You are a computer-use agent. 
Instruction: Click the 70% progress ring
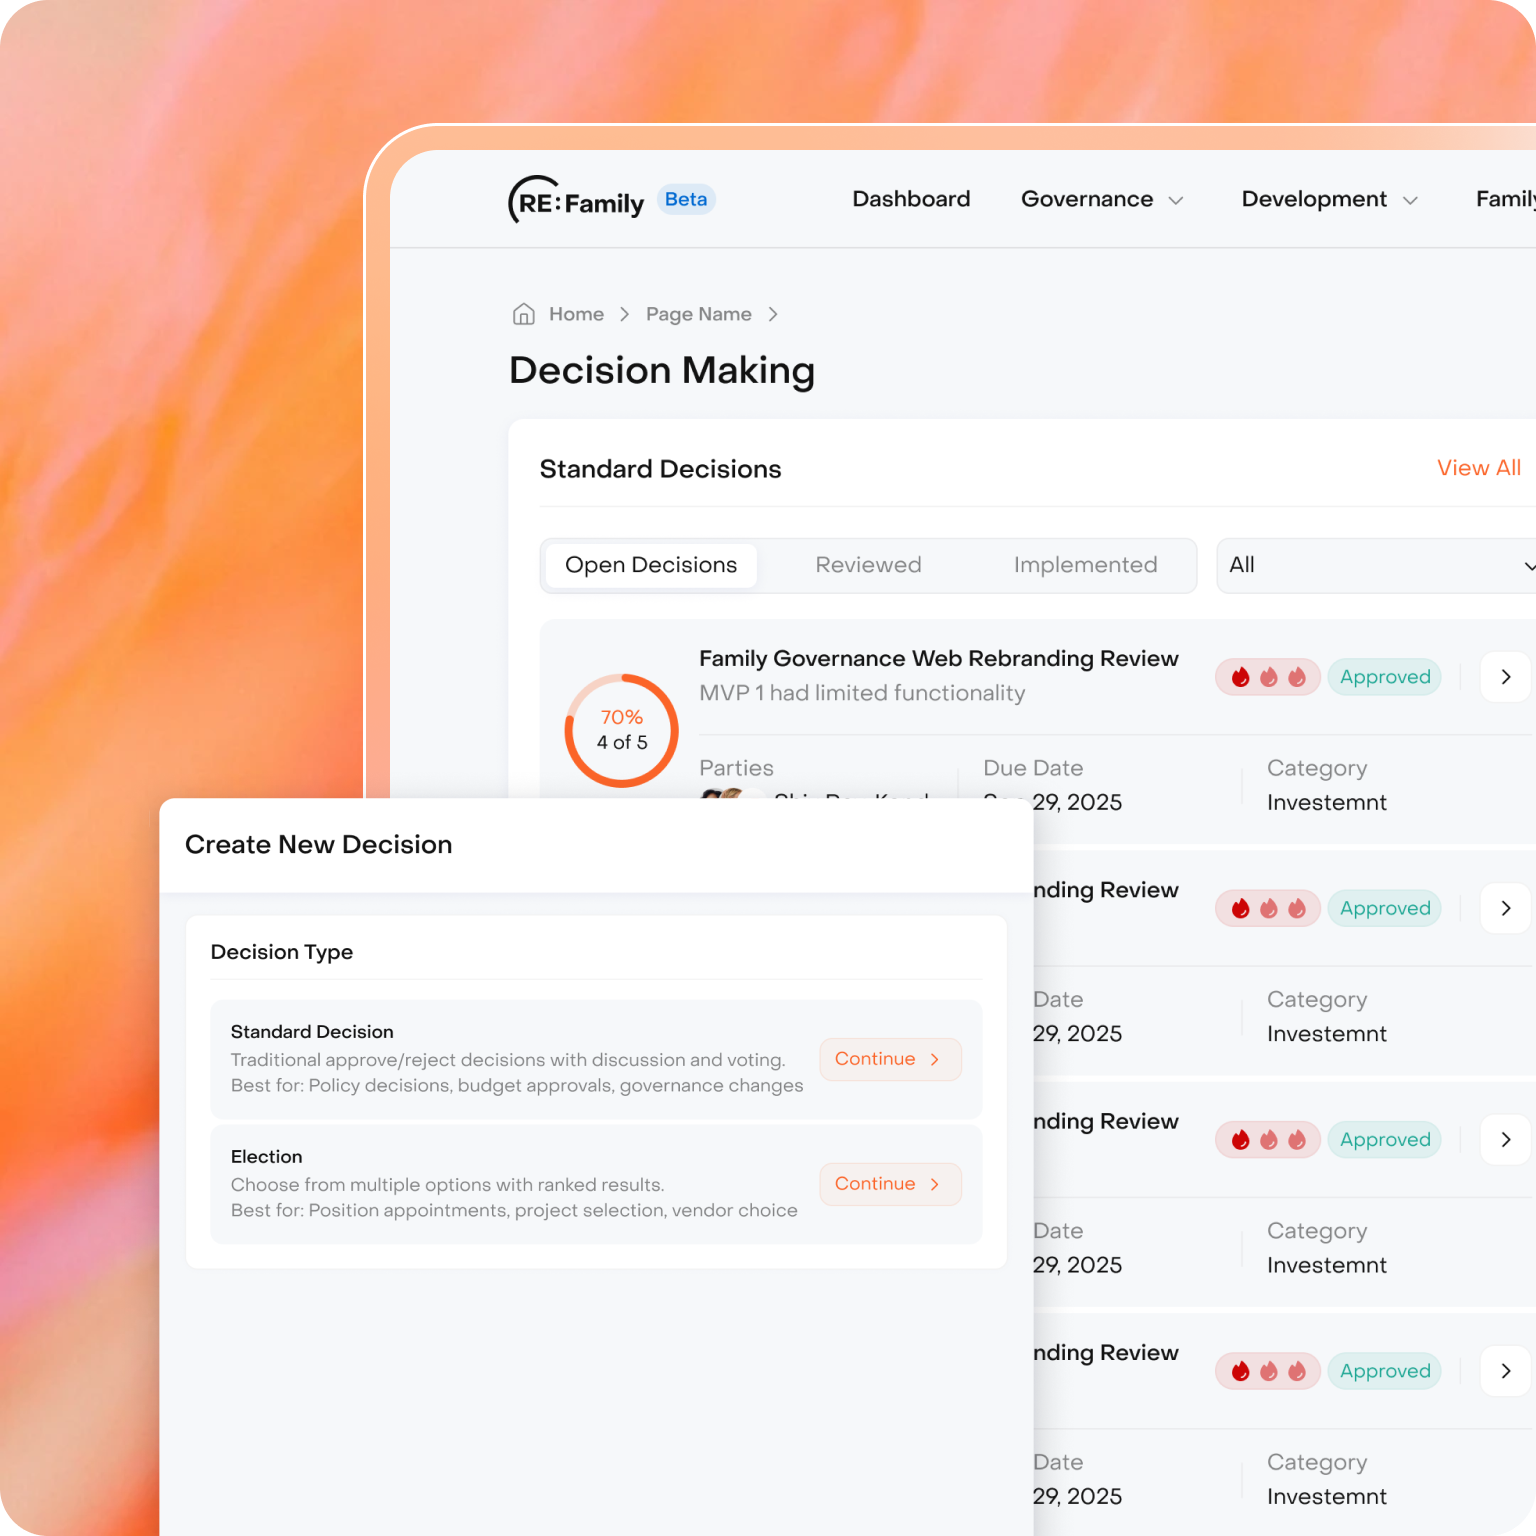click(x=622, y=730)
